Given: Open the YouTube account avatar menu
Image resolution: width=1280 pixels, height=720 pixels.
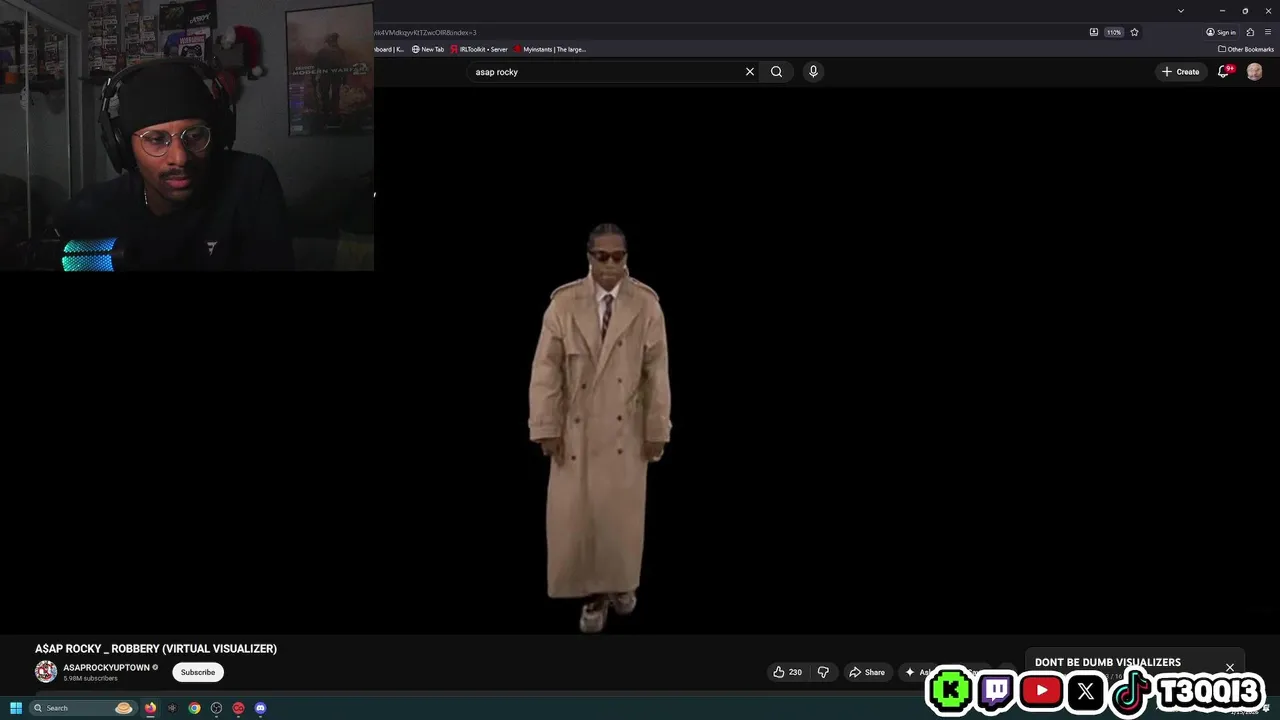Looking at the screenshot, I should (1254, 72).
